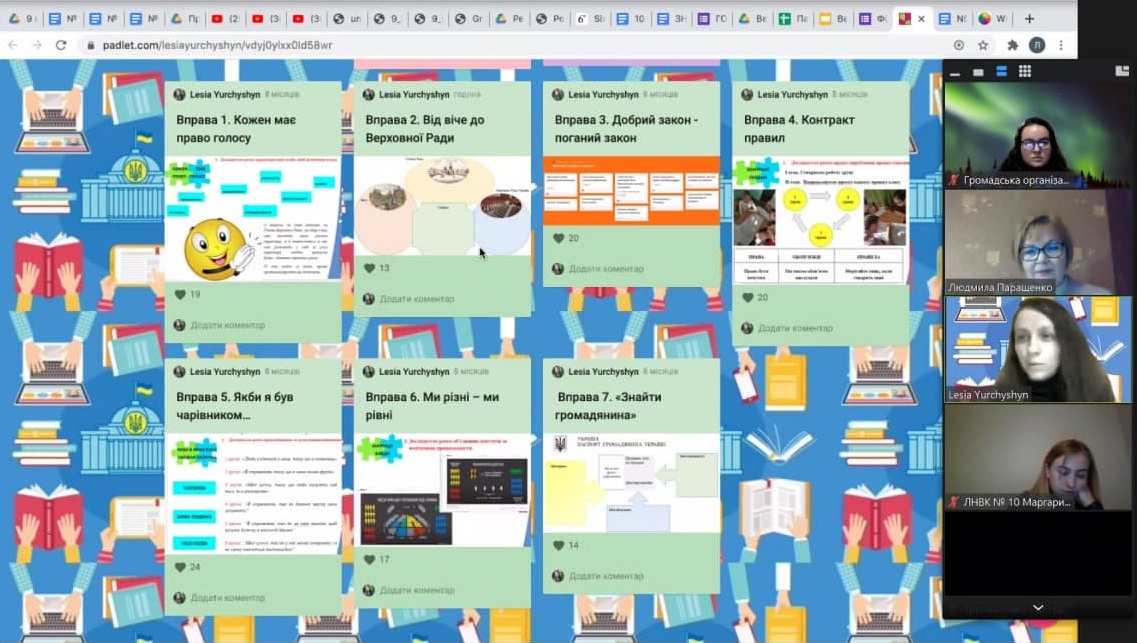
Task: Go back using the browser back arrow
Action: 12,45
